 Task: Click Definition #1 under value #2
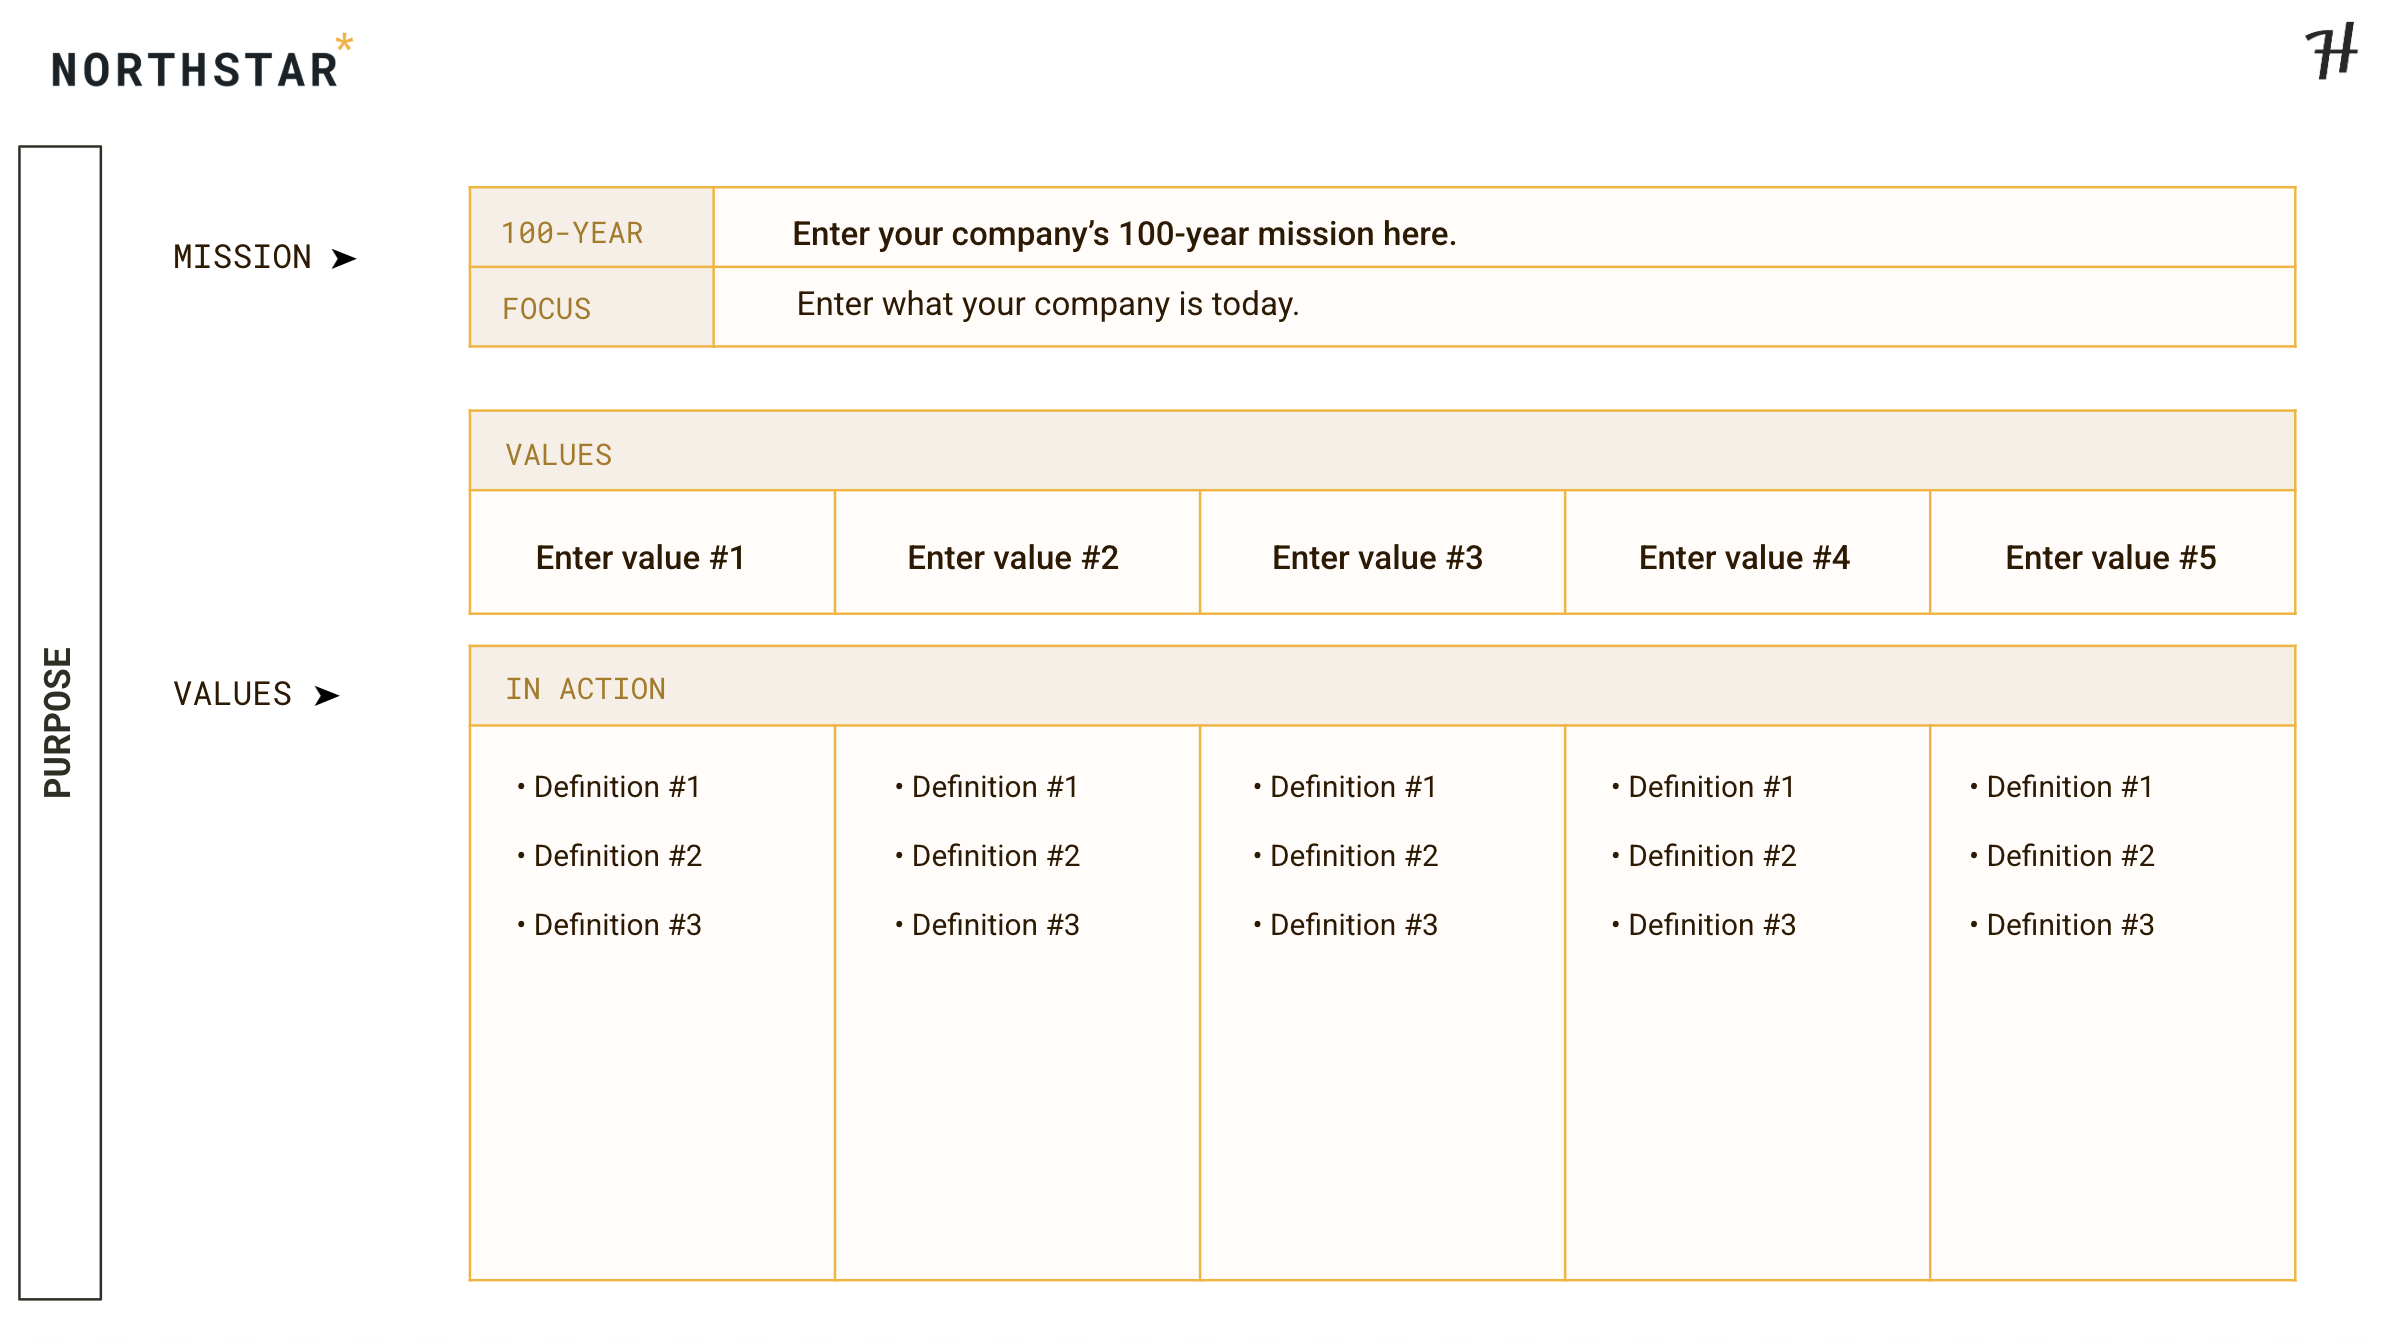(995, 787)
